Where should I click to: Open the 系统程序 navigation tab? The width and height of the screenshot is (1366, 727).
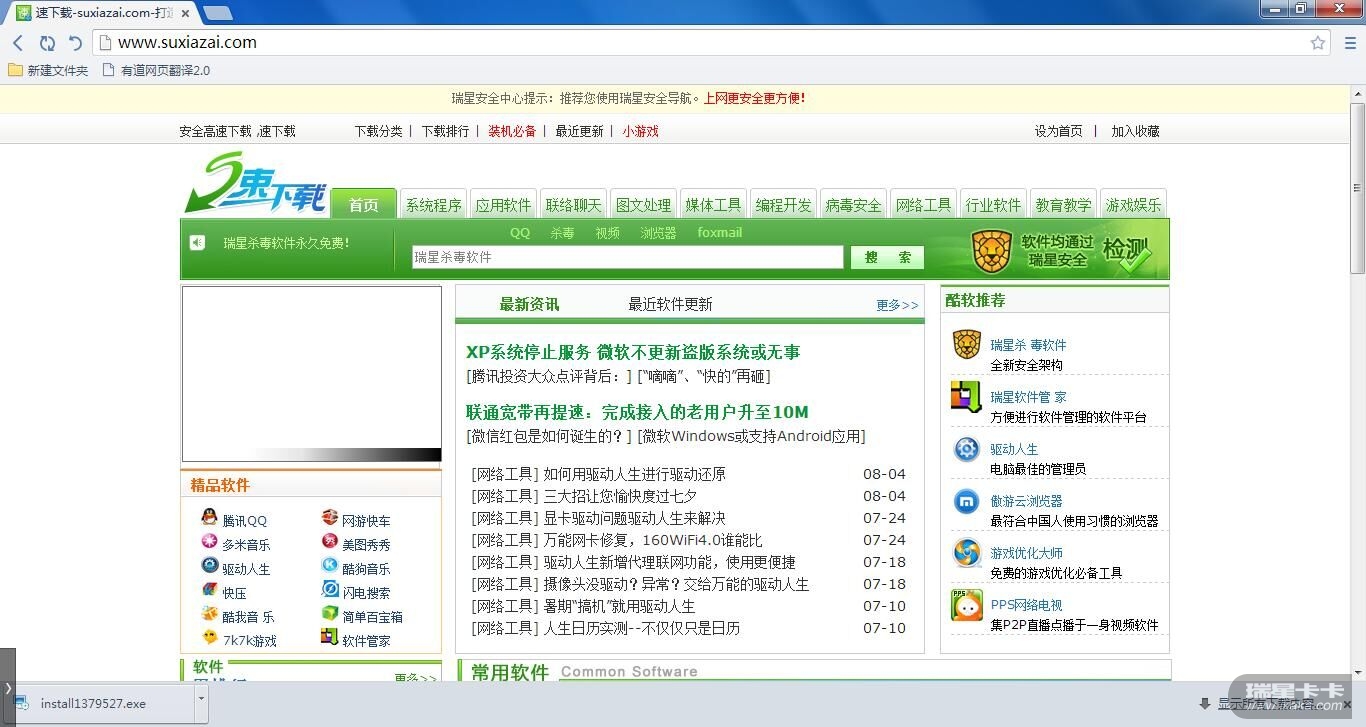433,205
